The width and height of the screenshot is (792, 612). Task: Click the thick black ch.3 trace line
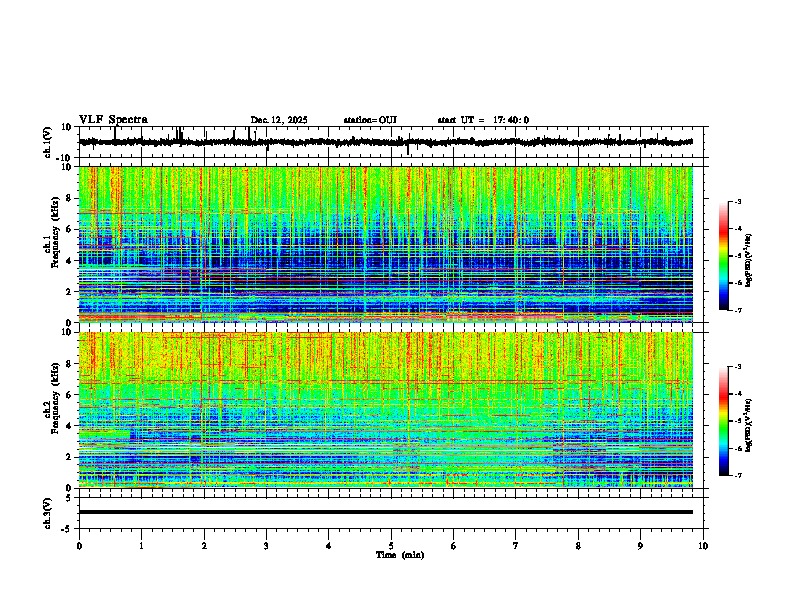pos(386,512)
